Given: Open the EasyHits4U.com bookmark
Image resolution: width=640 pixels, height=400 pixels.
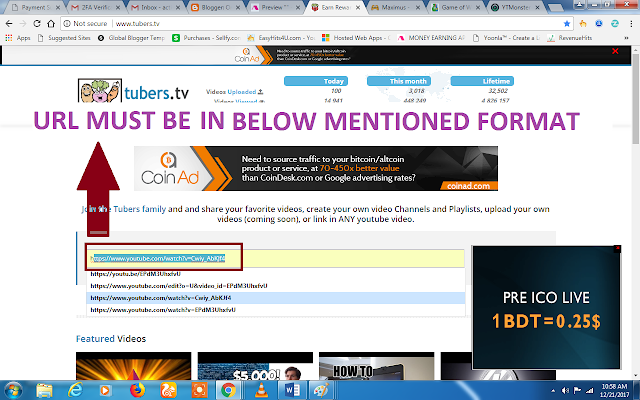Looking at the screenshot, I should pos(281,38).
